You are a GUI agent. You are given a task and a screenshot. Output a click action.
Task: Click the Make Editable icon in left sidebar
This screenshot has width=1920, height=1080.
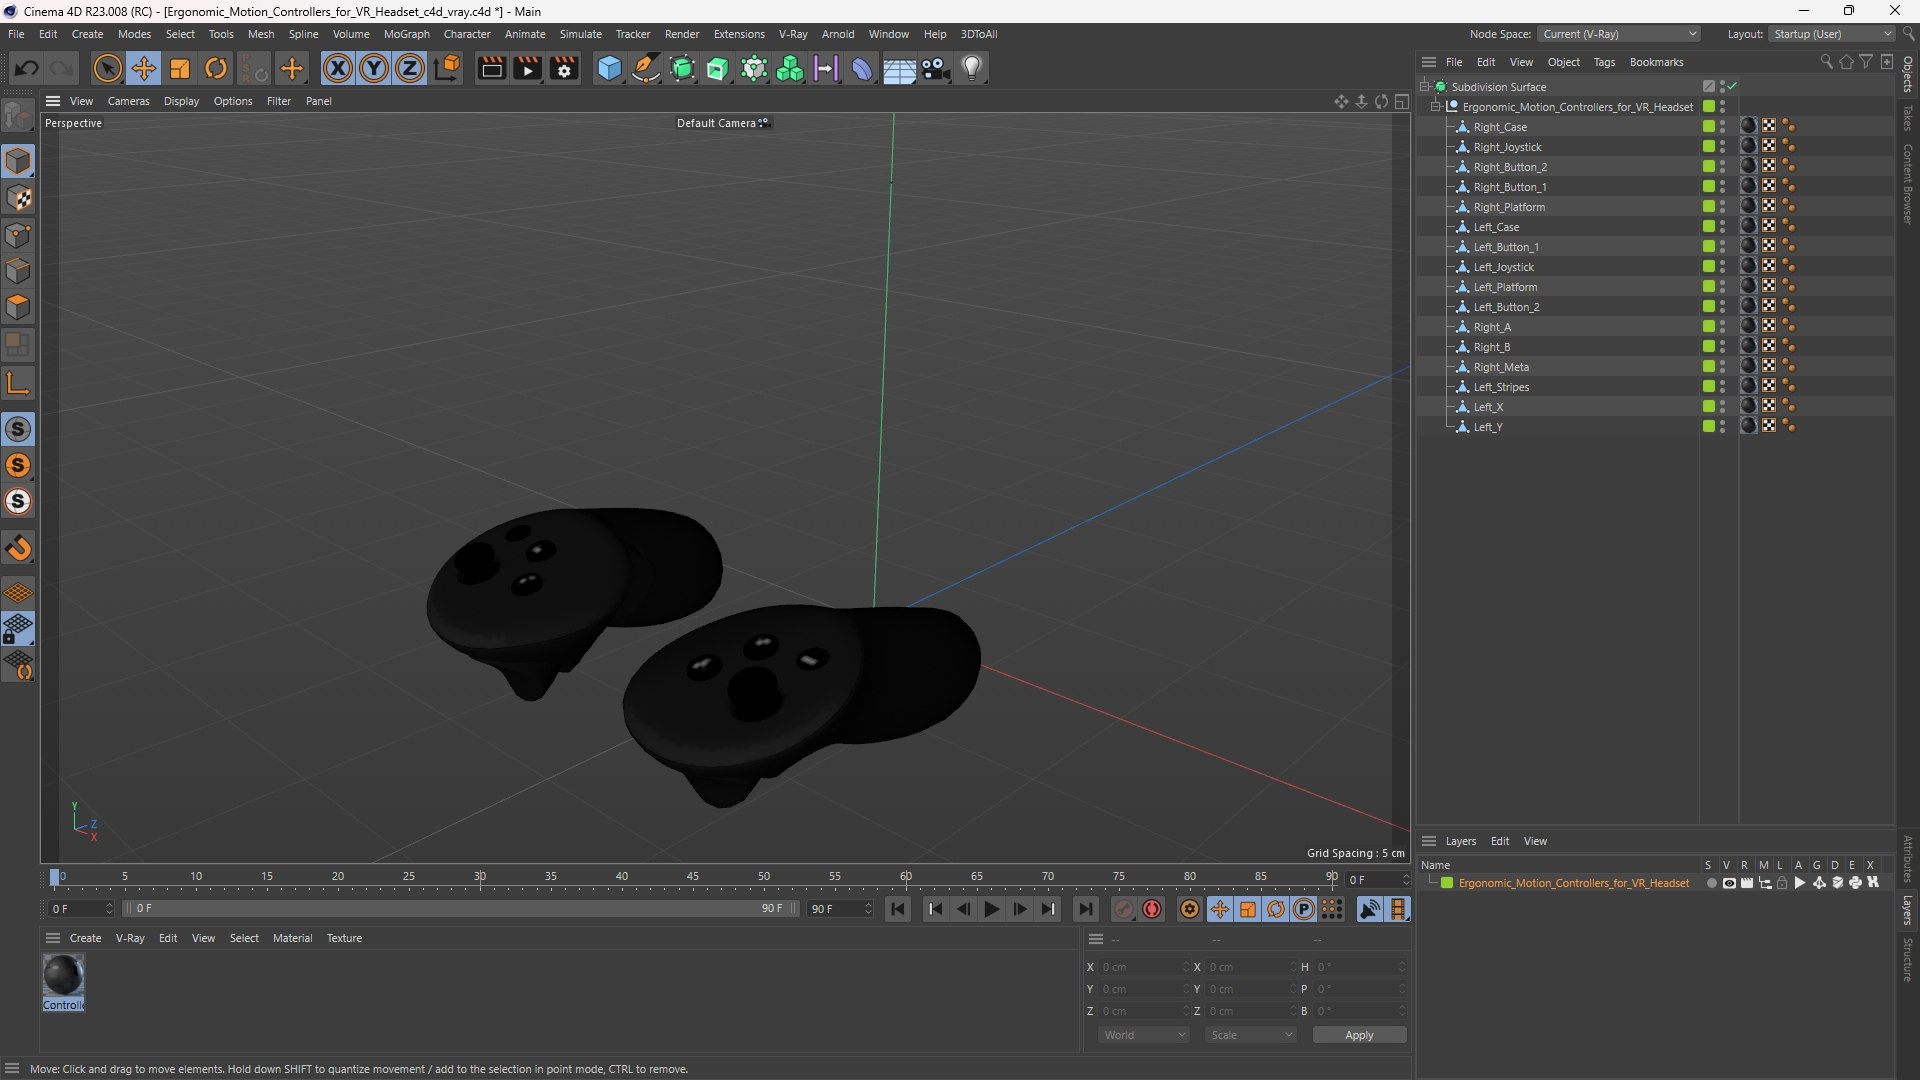[x=18, y=116]
